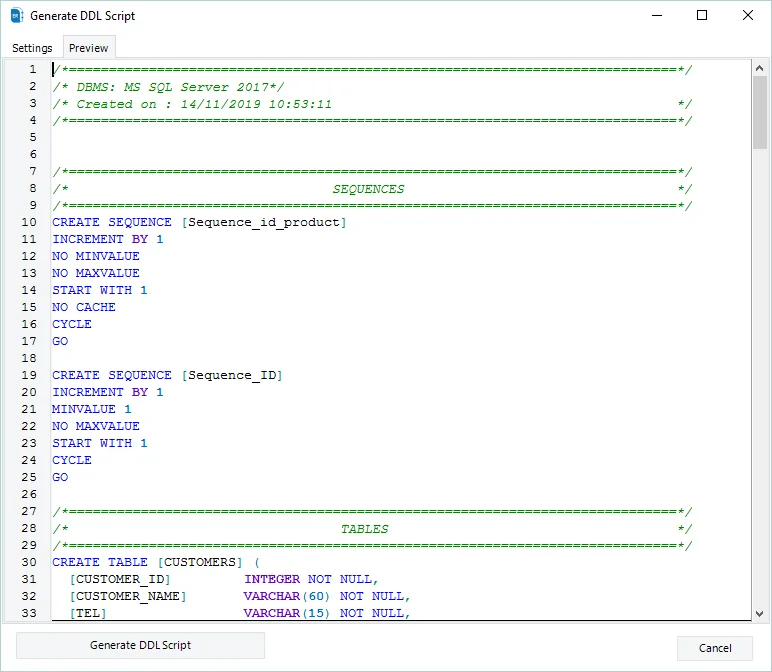Click the 'CREATE TABLE [CUSTOMERS]' line
Image resolution: width=772 pixels, height=672 pixels.
pos(156,562)
